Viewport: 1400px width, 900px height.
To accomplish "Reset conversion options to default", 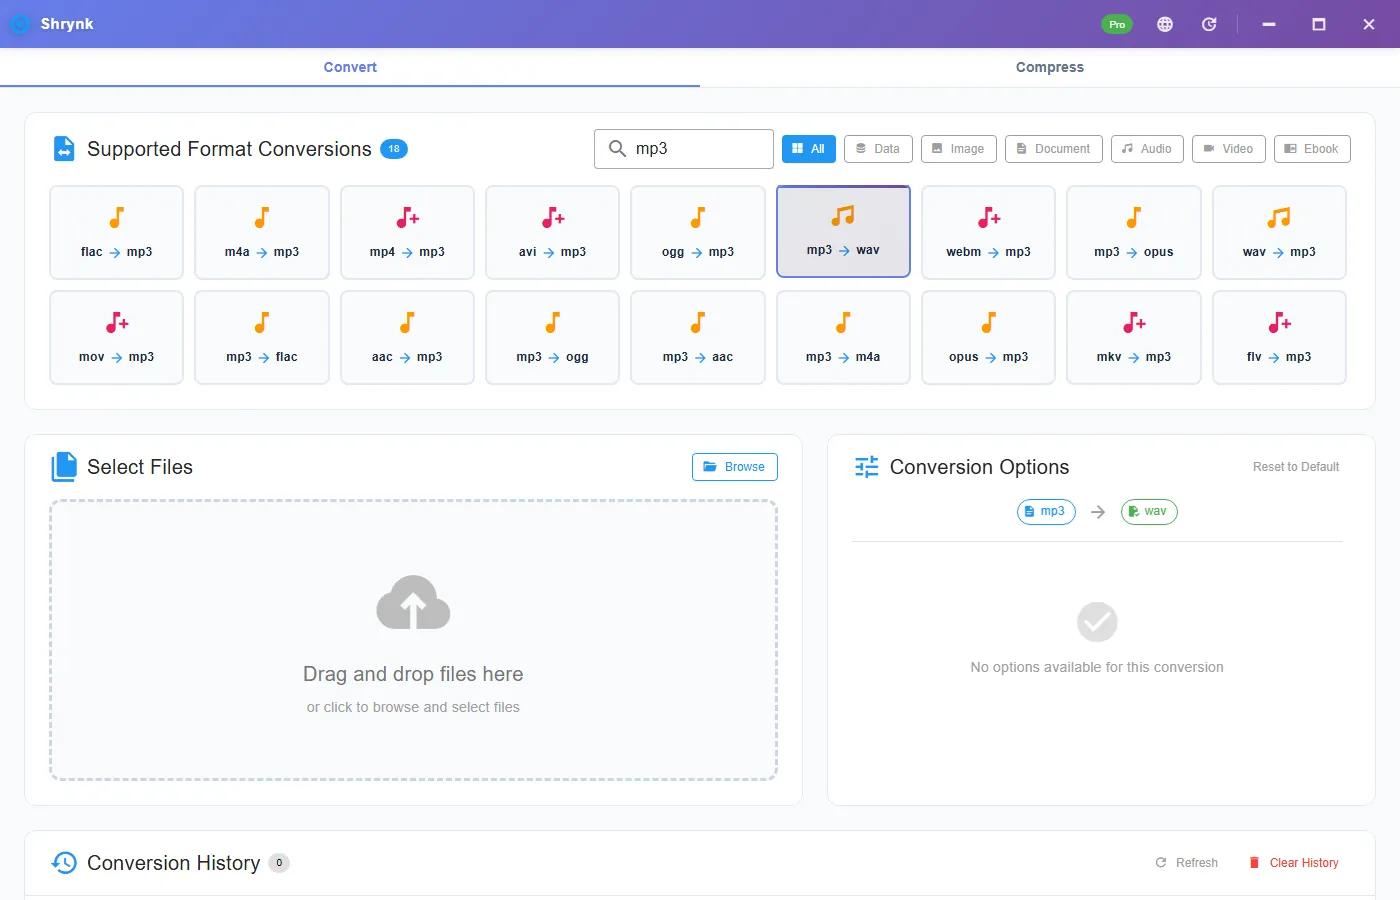I will pyautogui.click(x=1296, y=467).
